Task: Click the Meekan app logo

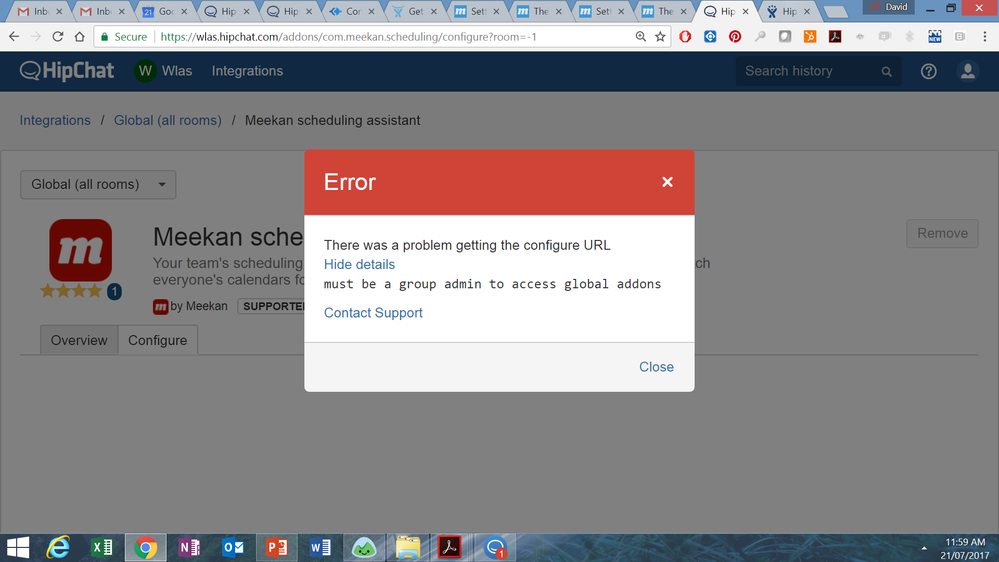Action: coord(80,250)
